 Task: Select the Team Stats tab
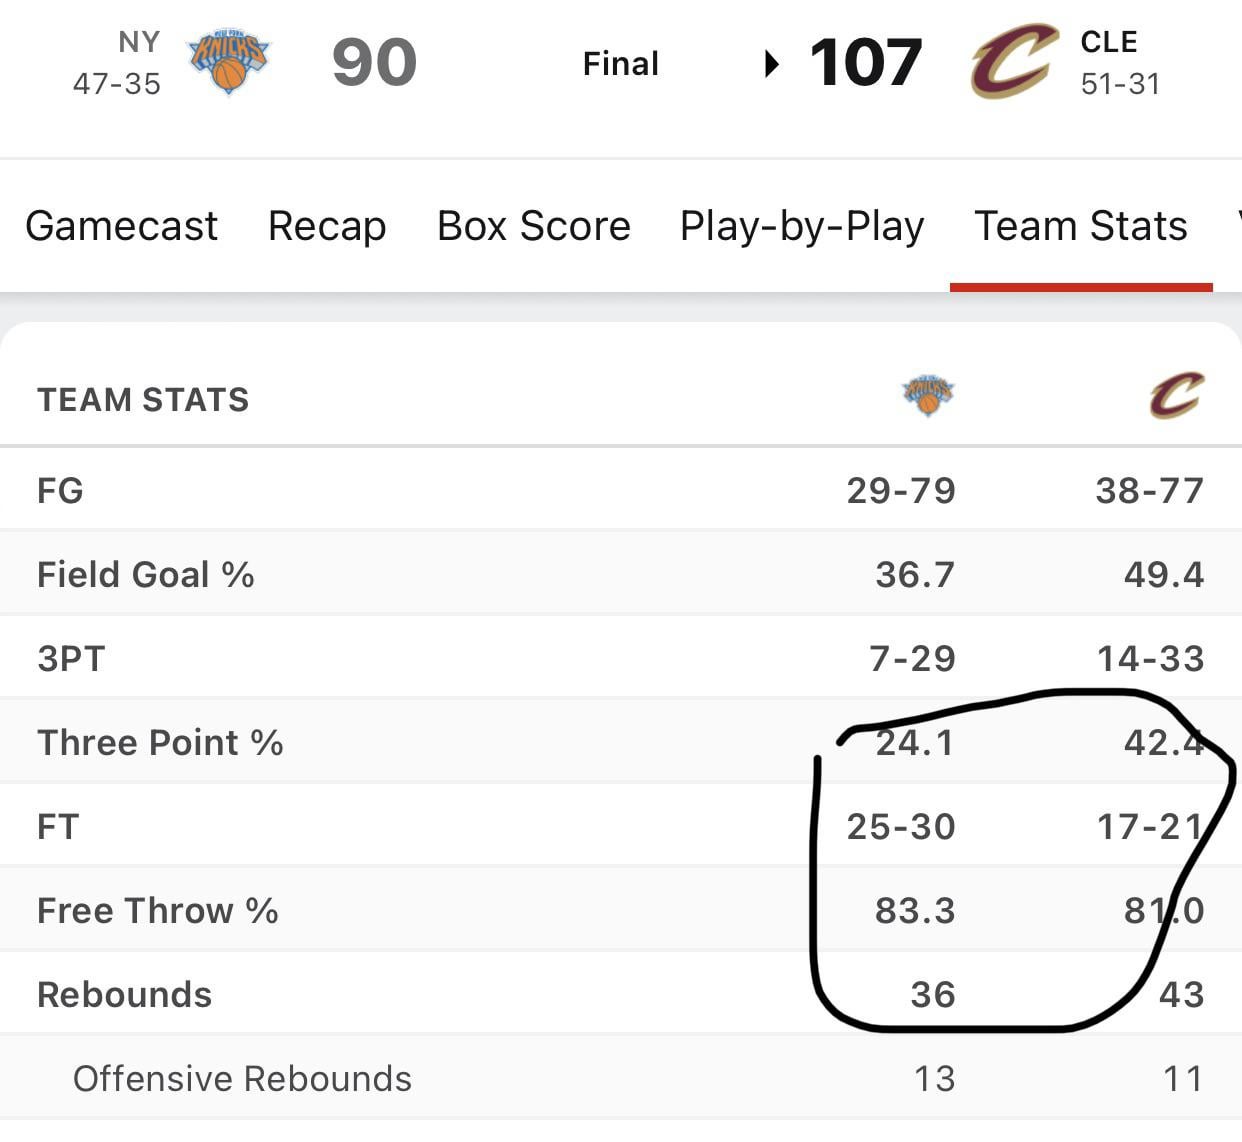coord(1081,226)
